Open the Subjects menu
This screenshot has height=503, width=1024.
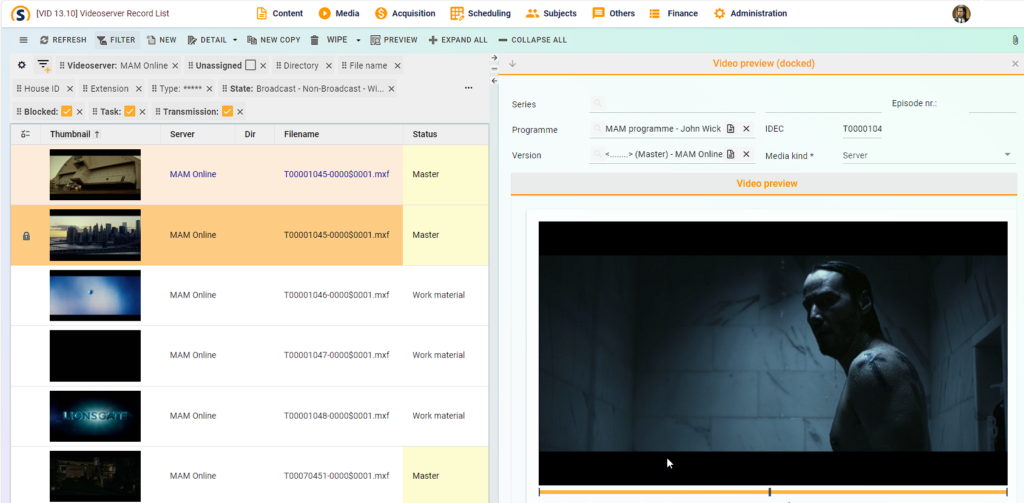click(x=551, y=13)
